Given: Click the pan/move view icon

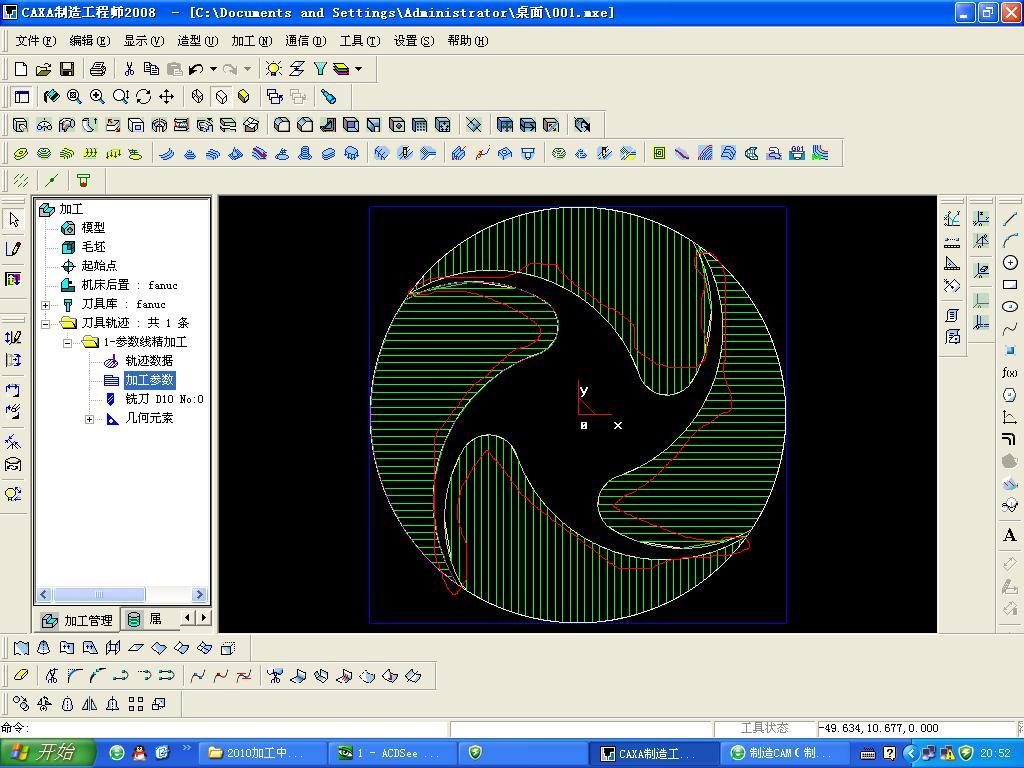Looking at the screenshot, I should (166, 97).
